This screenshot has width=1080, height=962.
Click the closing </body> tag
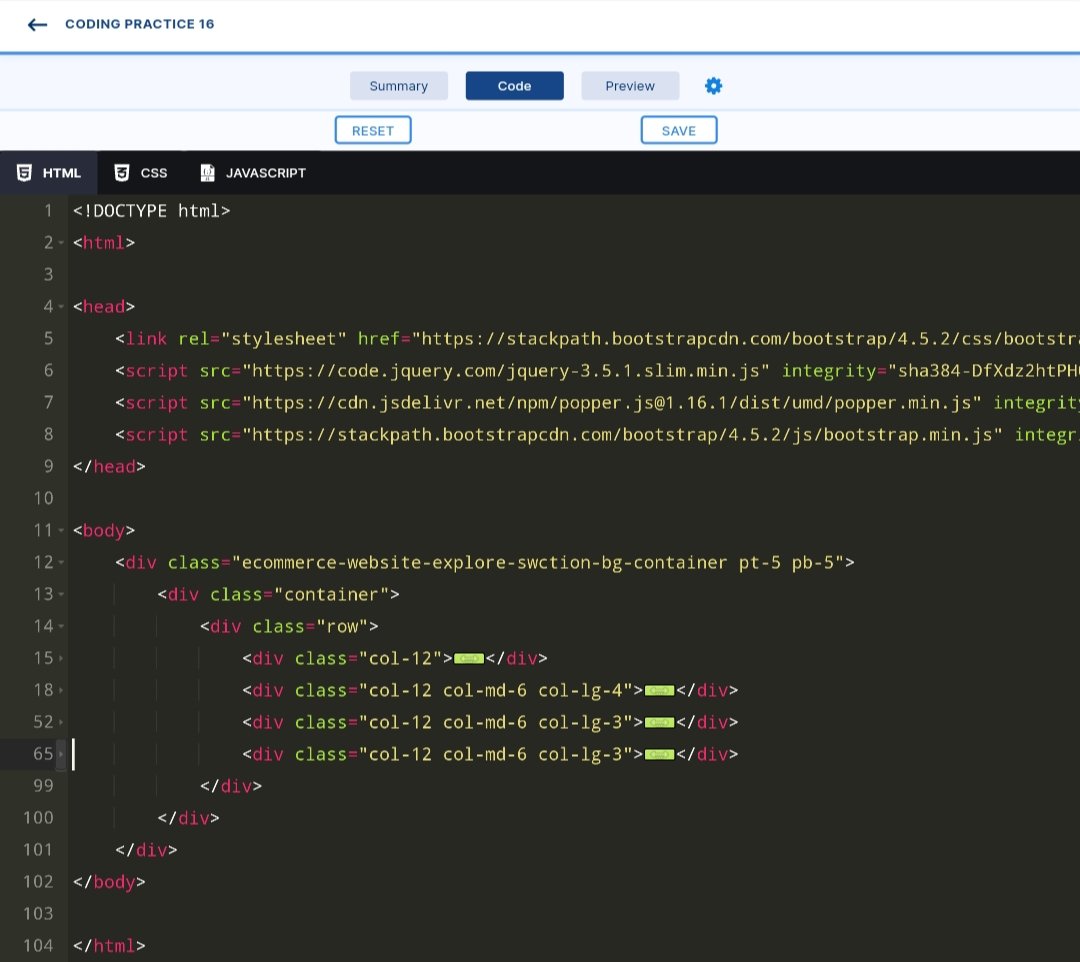coord(109,882)
